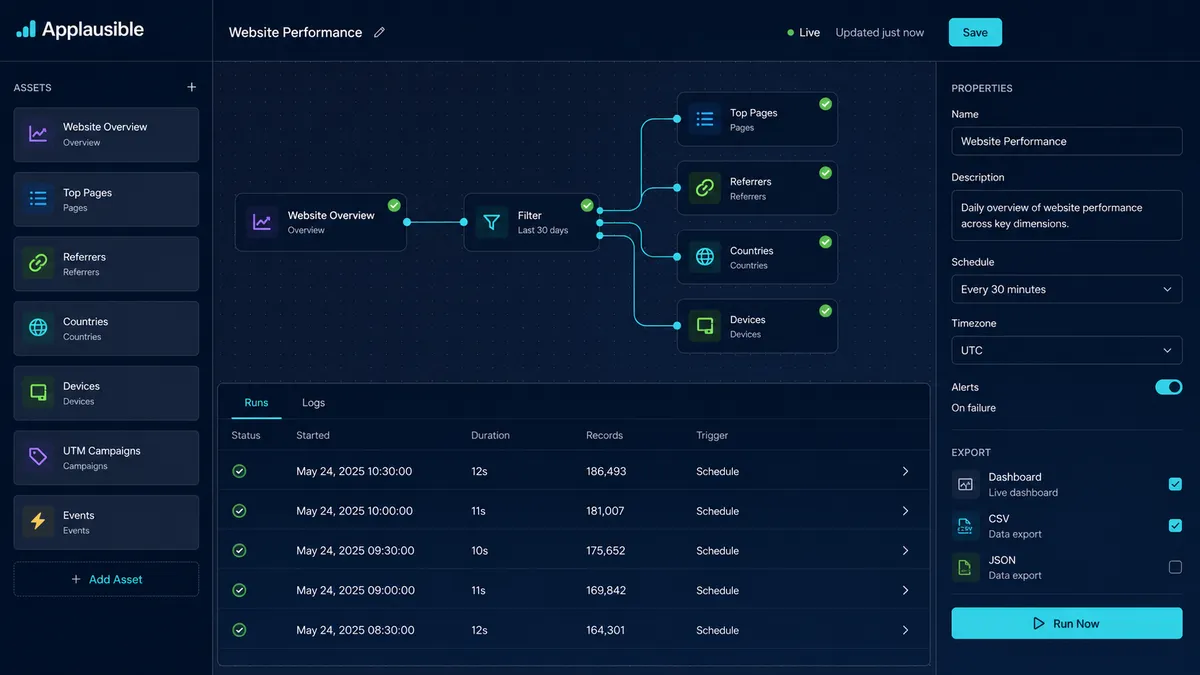Click the CSV export file icon
The height and width of the screenshot is (675, 1200).
pyautogui.click(x=965, y=526)
